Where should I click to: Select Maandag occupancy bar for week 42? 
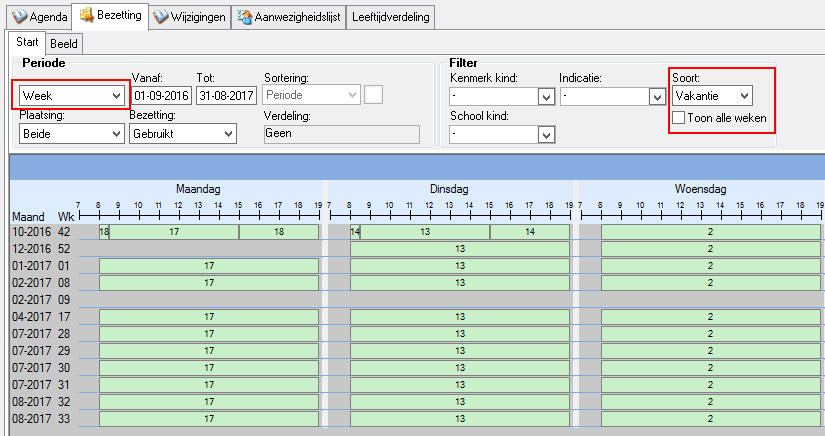click(x=174, y=232)
